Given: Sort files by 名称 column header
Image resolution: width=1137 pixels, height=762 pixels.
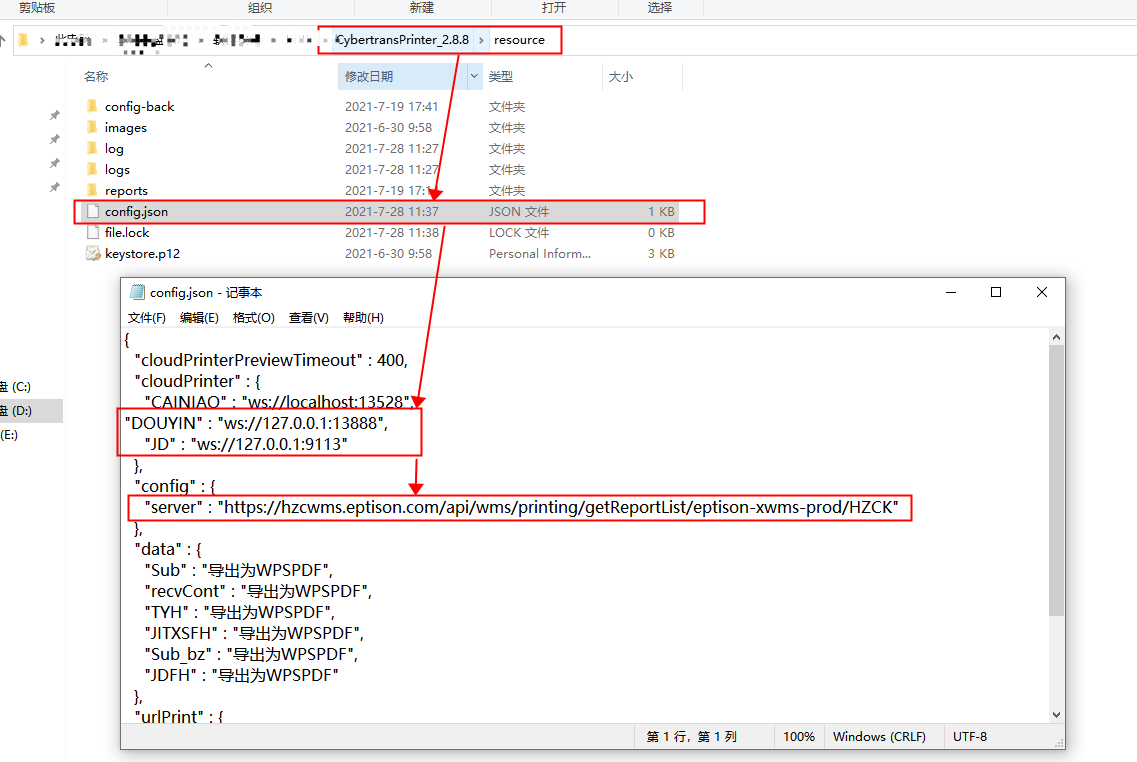Looking at the screenshot, I should pos(96,77).
